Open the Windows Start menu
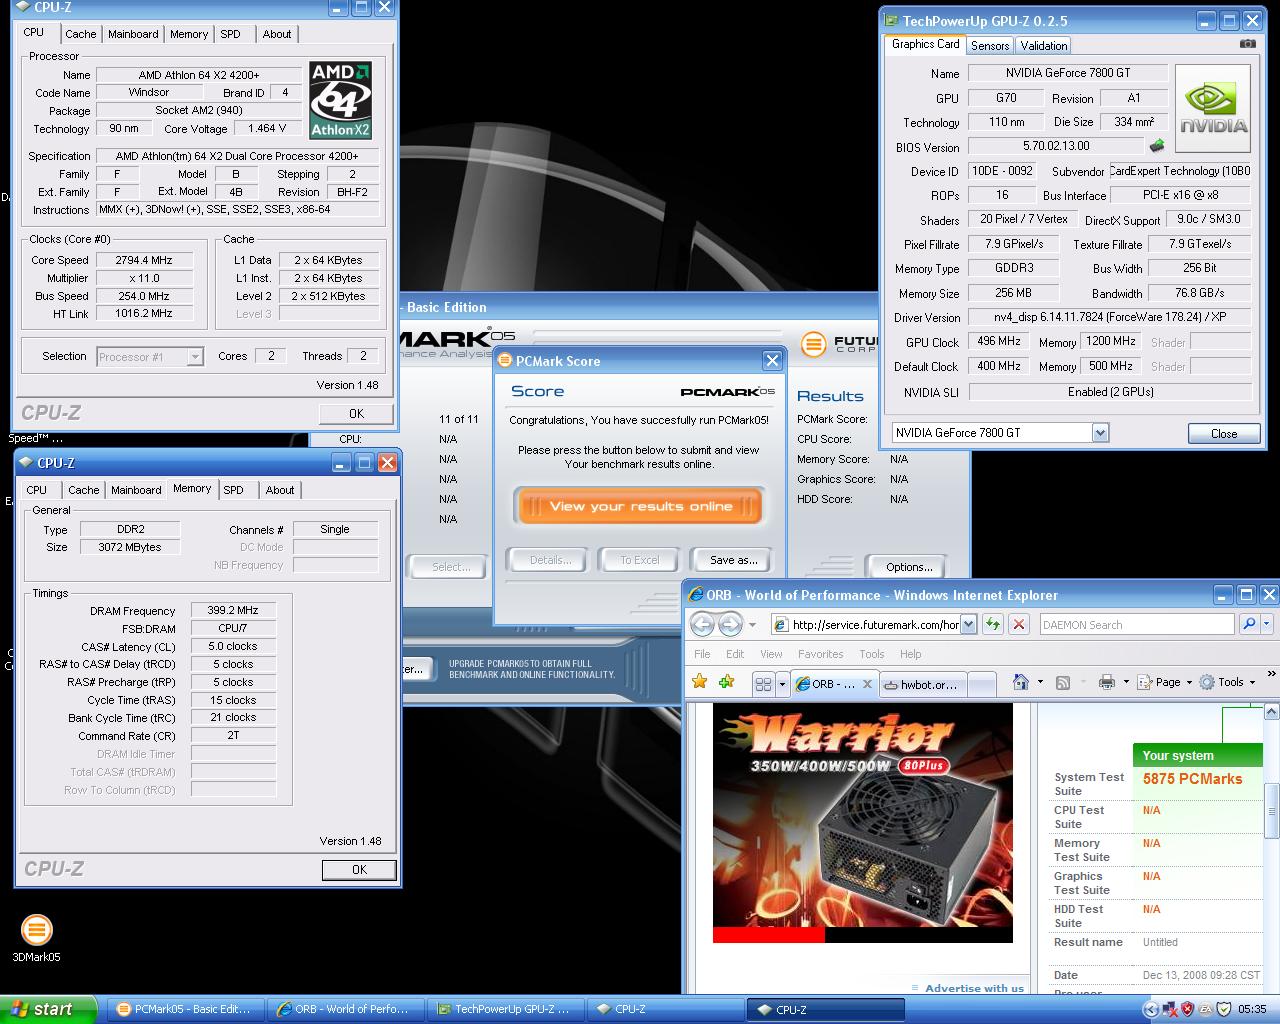Image resolution: width=1280 pixels, height=1024 pixels. point(48,1009)
